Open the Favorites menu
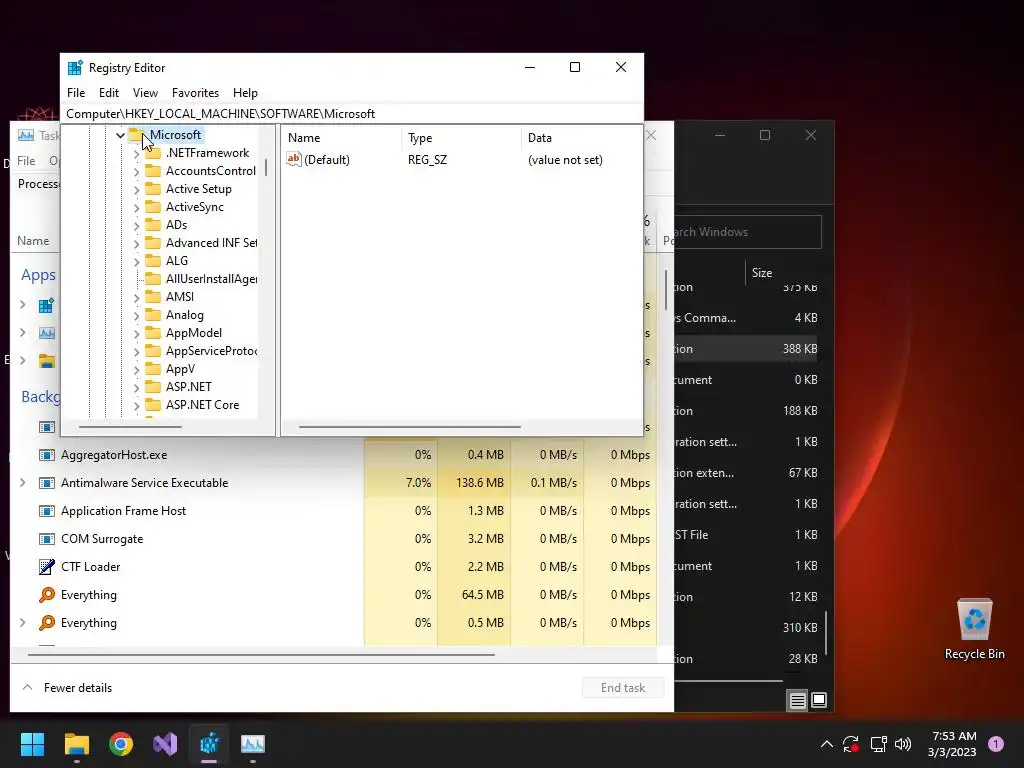The width and height of the screenshot is (1024, 768). [195, 93]
